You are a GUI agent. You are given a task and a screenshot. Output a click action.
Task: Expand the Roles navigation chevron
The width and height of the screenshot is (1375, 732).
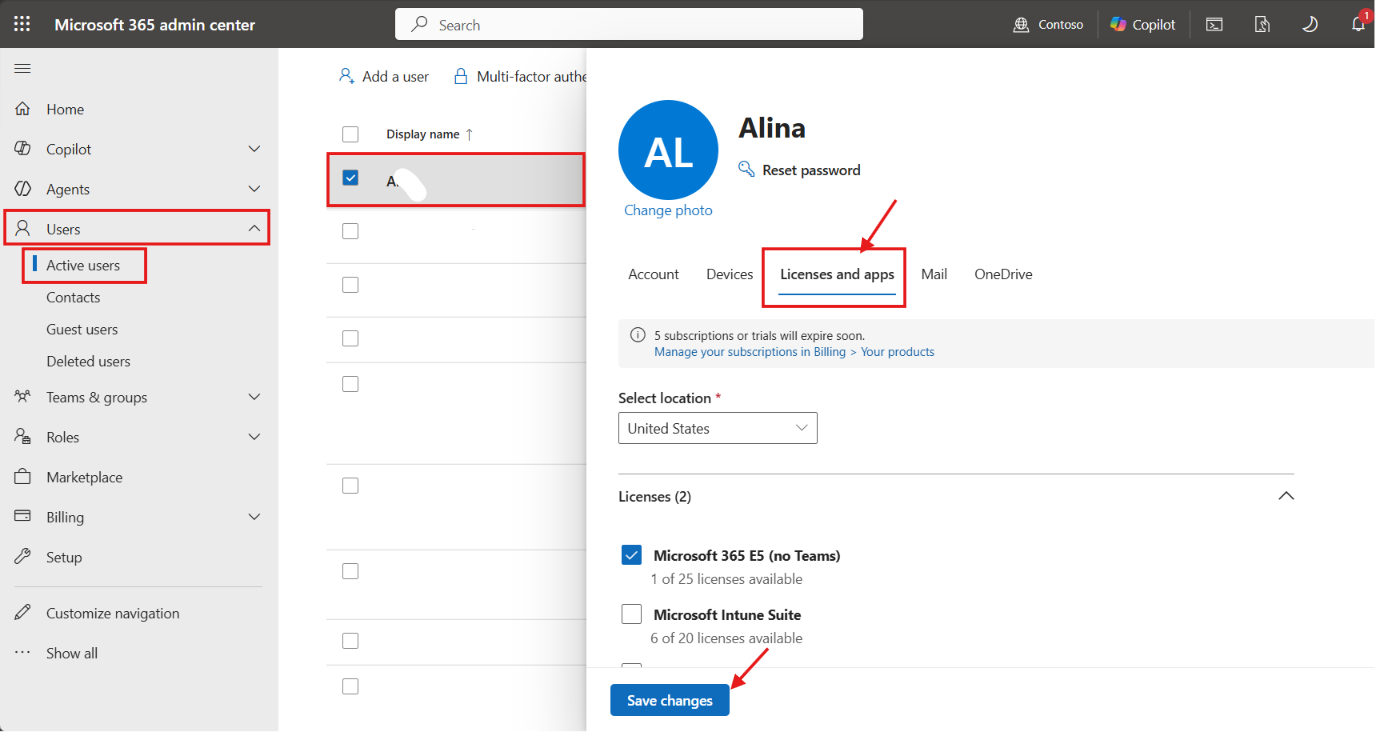254,437
